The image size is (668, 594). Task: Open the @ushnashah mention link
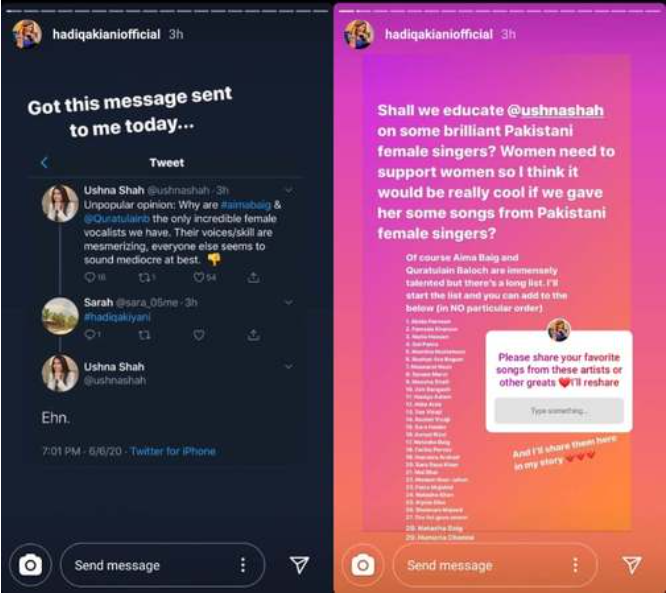pos(556,110)
